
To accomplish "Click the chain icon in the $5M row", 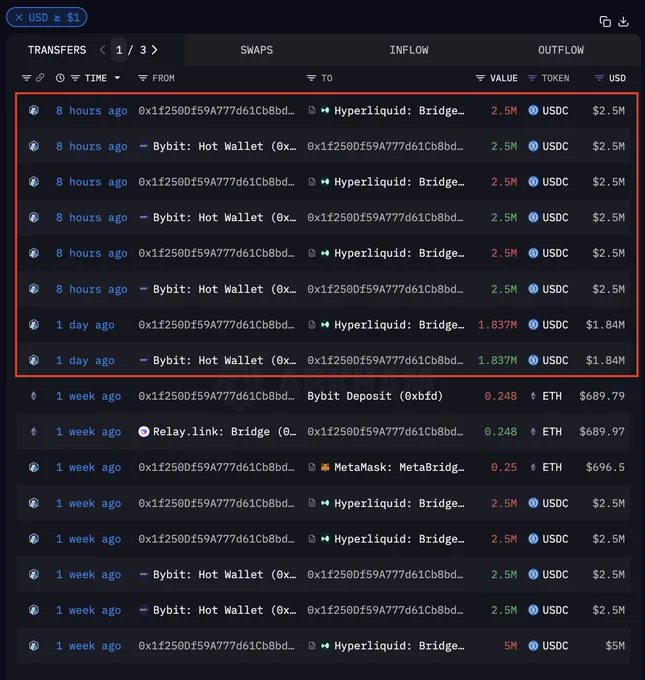I will 34,646.
